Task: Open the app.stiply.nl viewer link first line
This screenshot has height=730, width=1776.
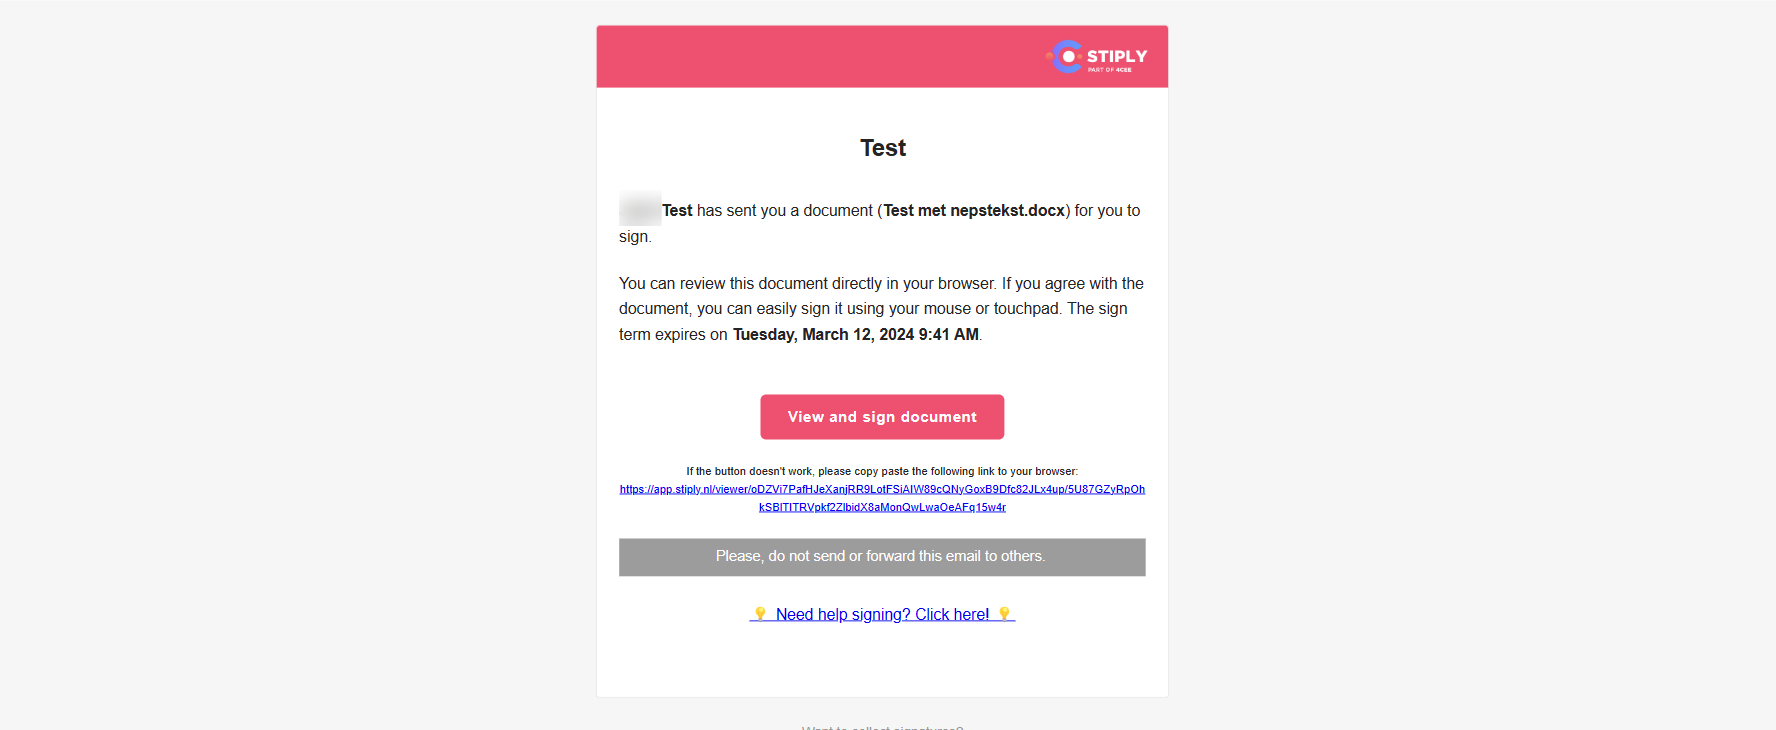Action: pyautogui.click(x=882, y=489)
